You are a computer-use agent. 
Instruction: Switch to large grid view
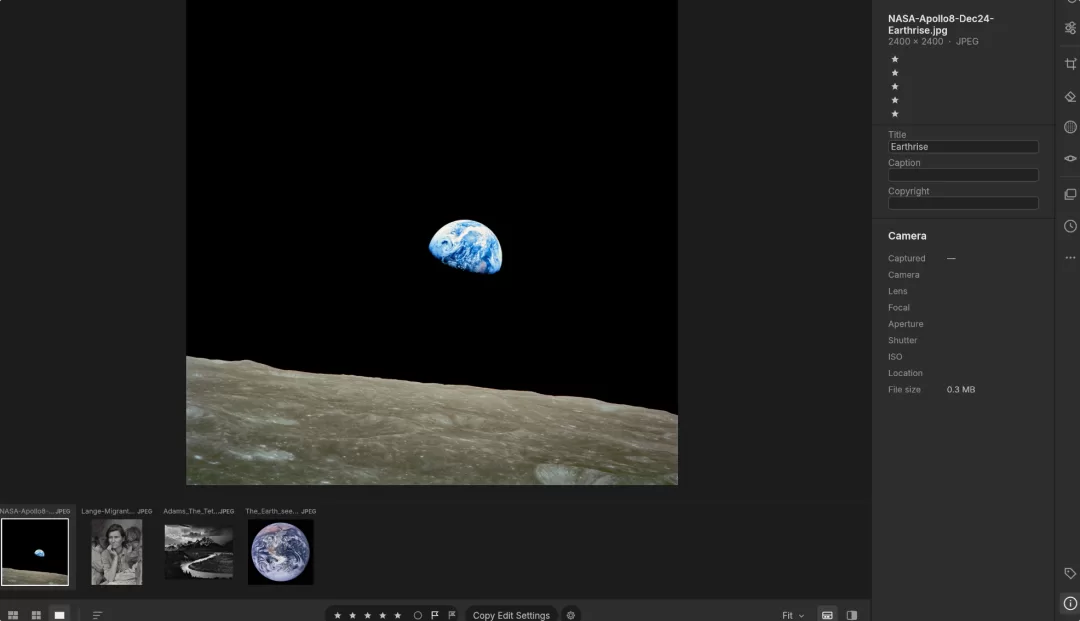(13, 615)
